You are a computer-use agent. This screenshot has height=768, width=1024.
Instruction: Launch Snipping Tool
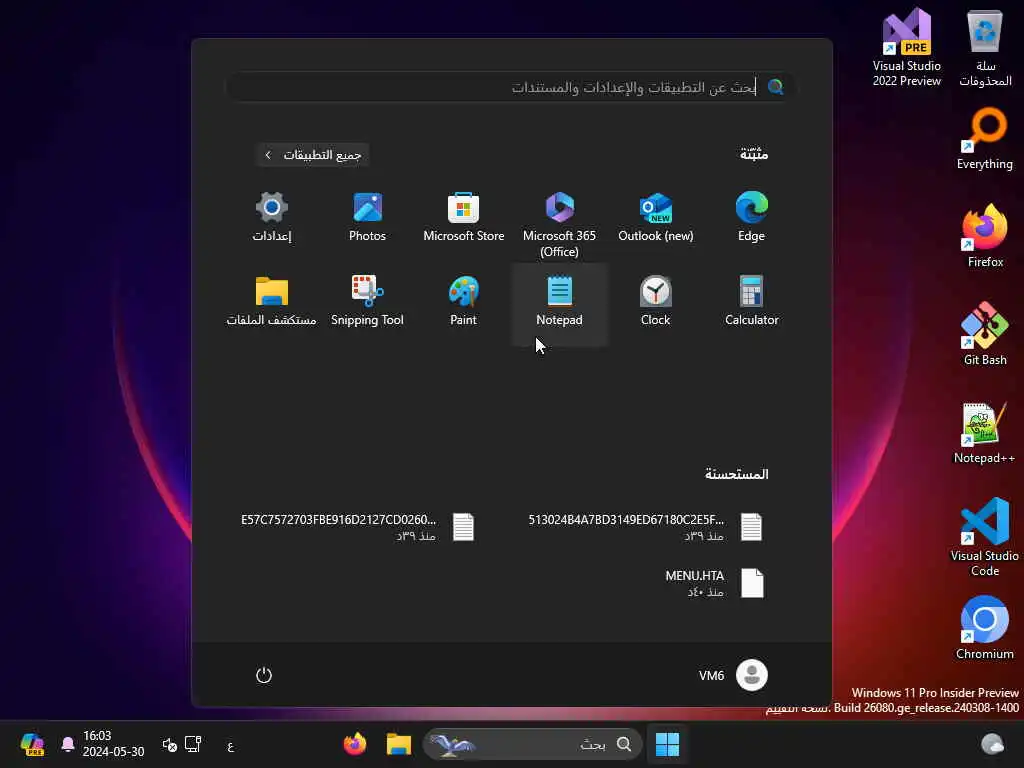coord(368,302)
